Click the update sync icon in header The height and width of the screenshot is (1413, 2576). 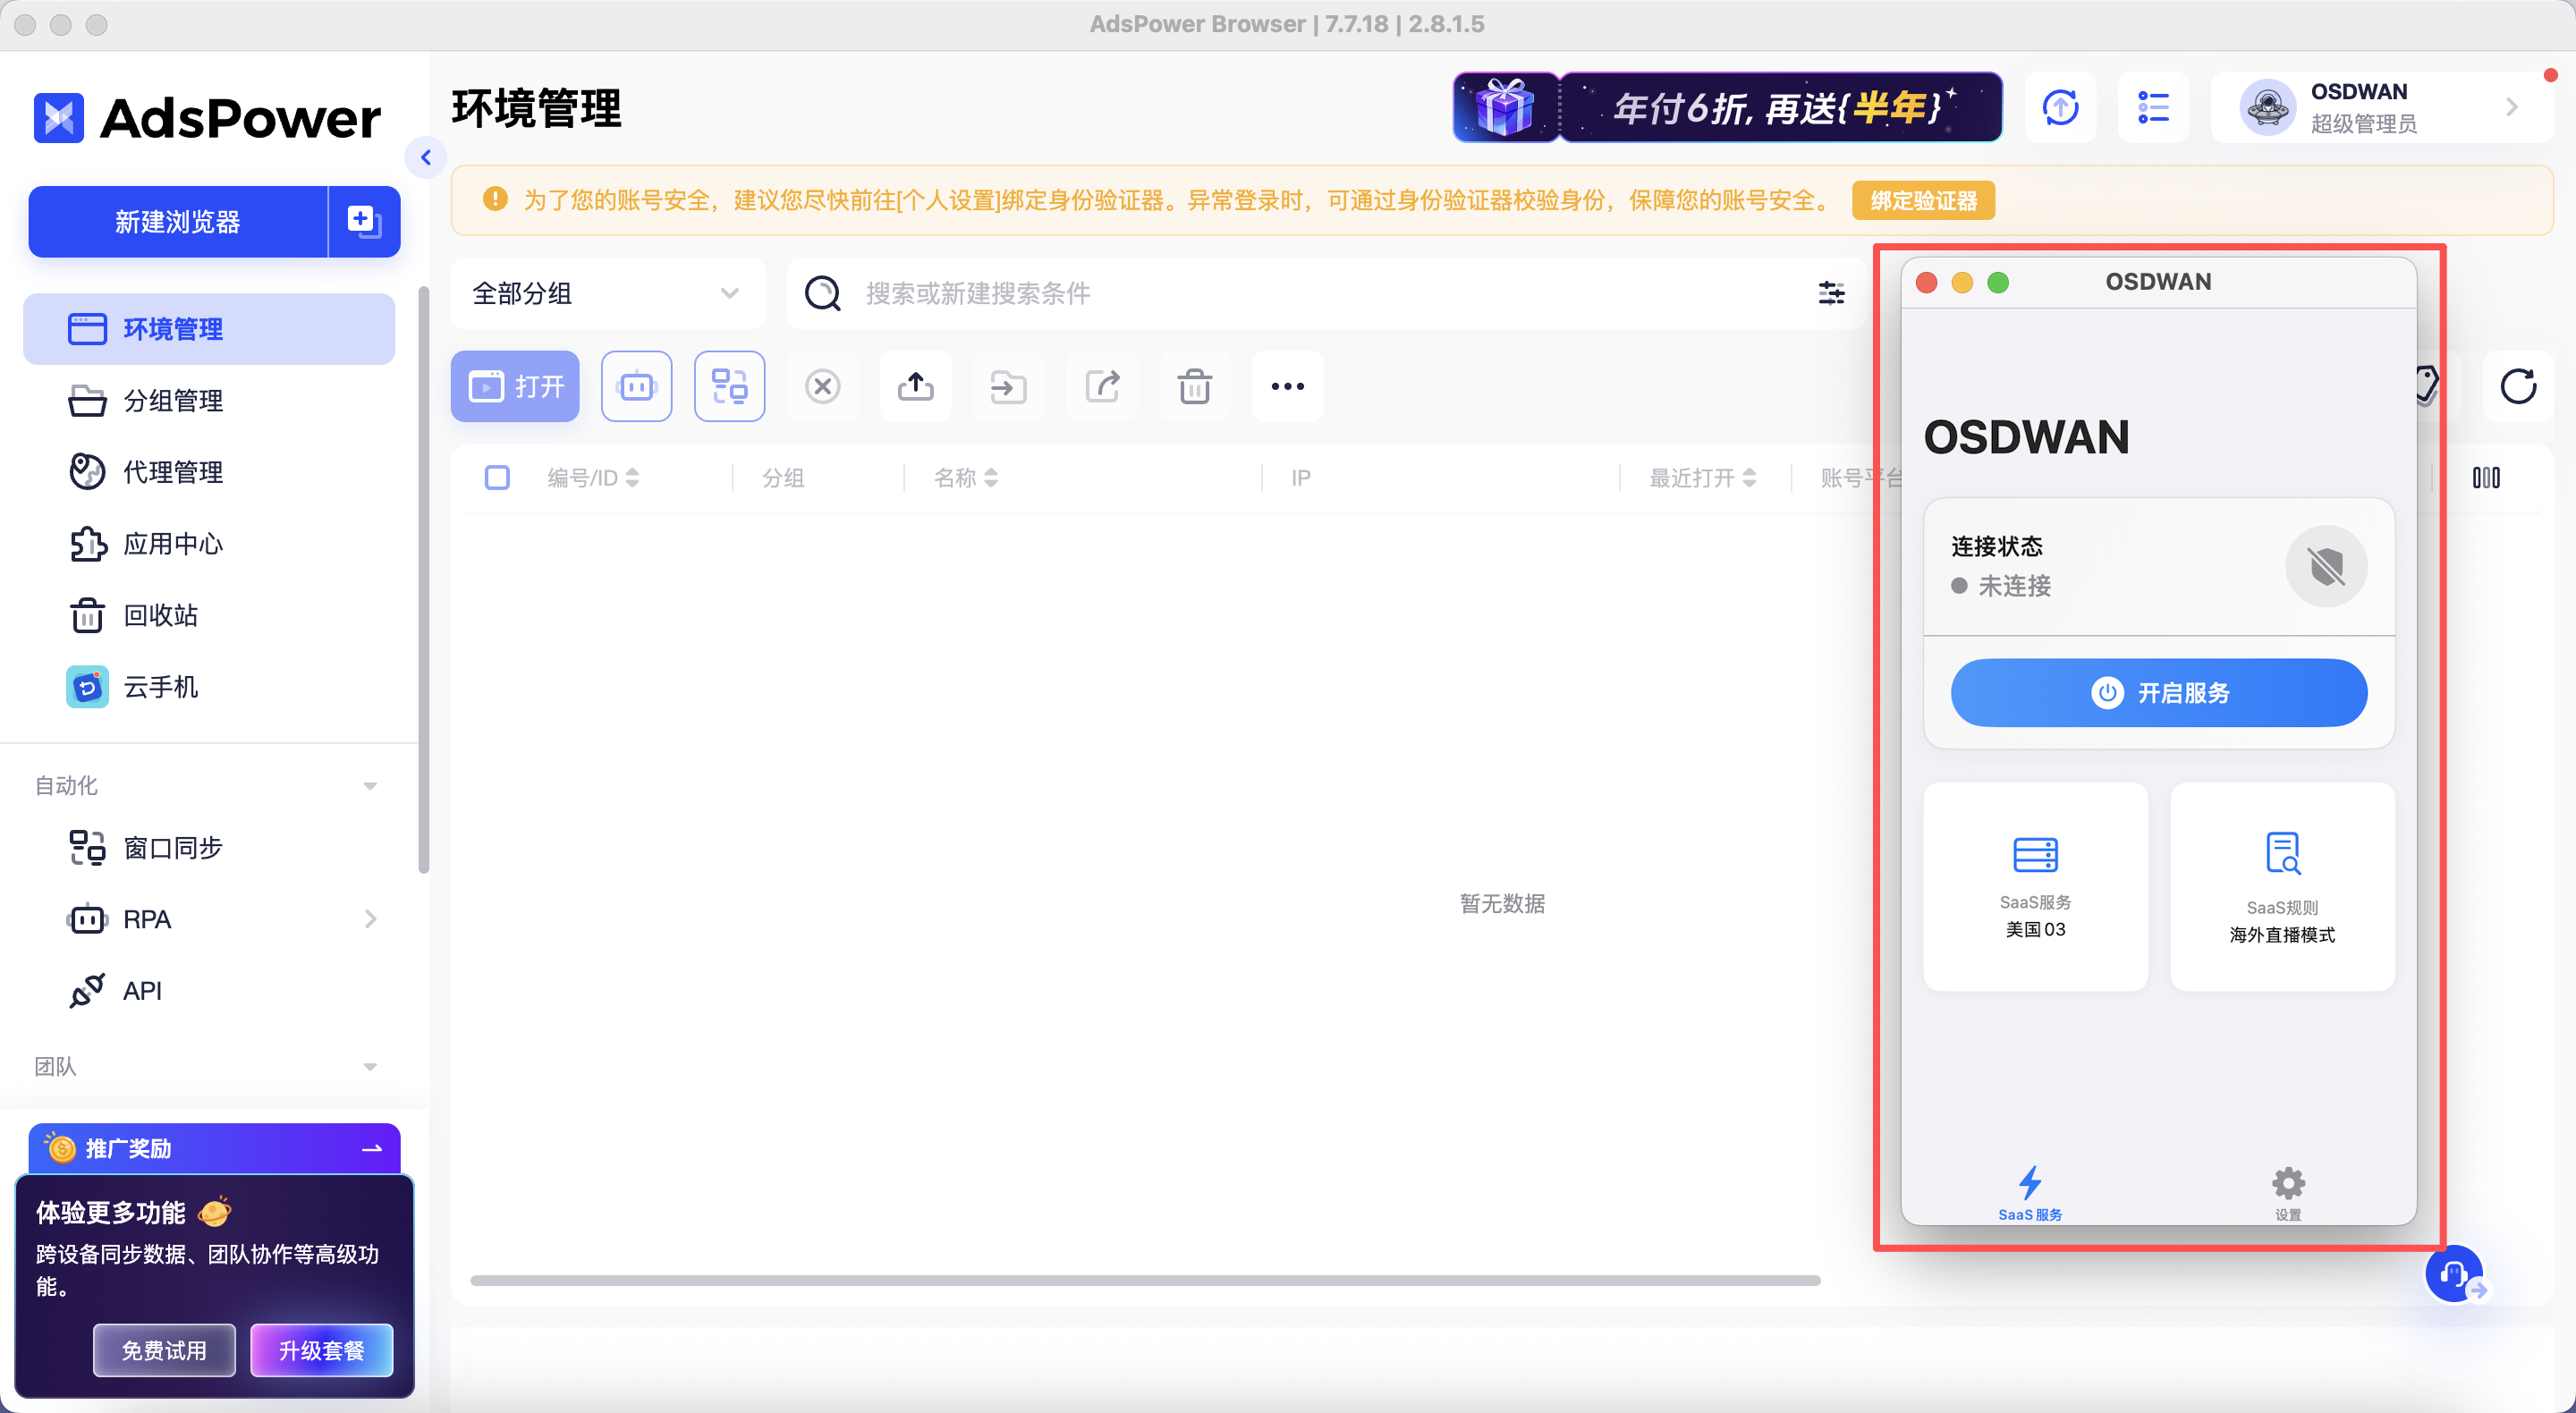[x=2060, y=107]
